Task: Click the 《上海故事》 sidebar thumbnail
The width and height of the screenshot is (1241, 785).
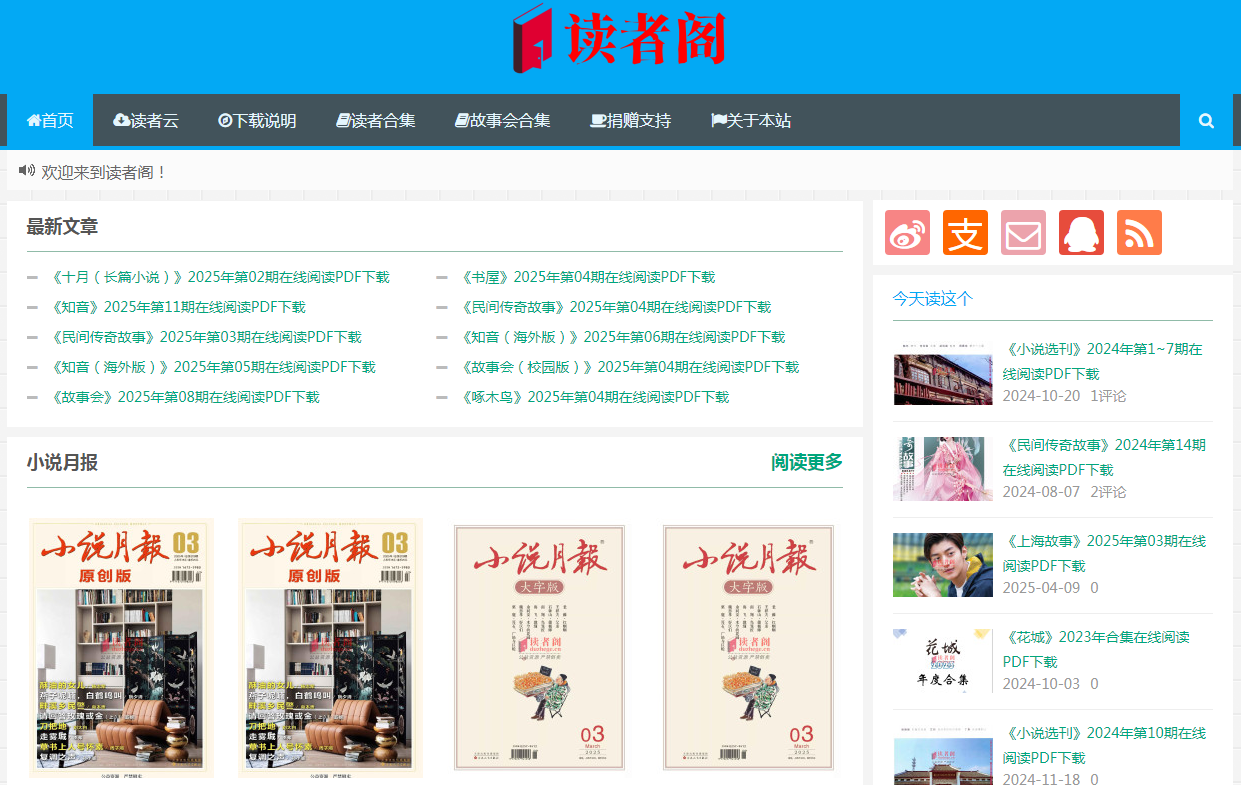Action: tap(942, 564)
